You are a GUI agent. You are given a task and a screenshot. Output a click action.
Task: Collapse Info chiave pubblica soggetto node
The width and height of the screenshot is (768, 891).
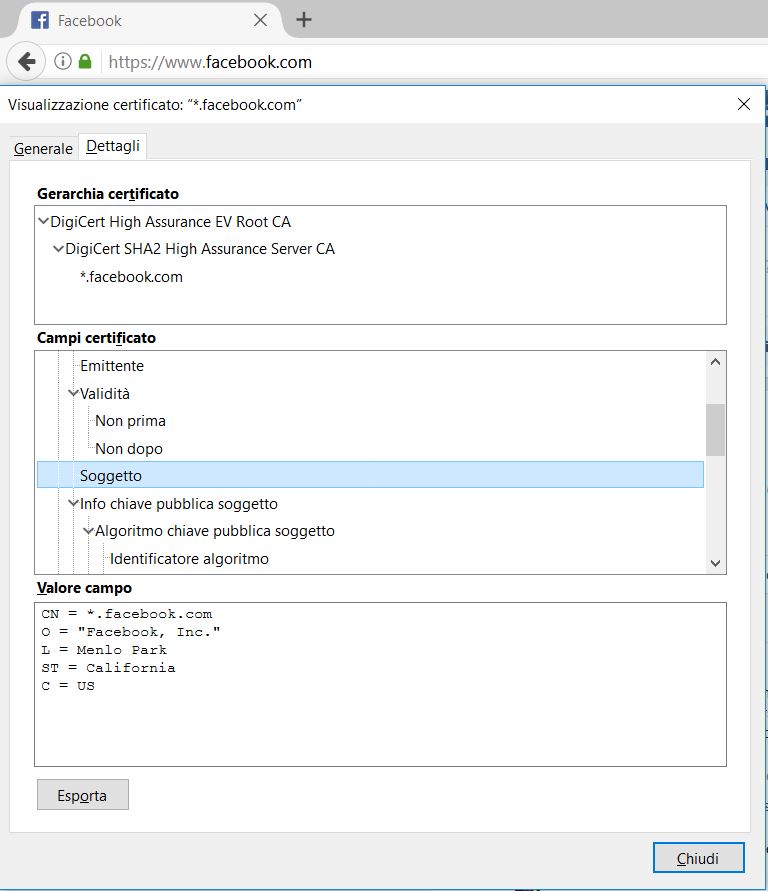(73, 503)
